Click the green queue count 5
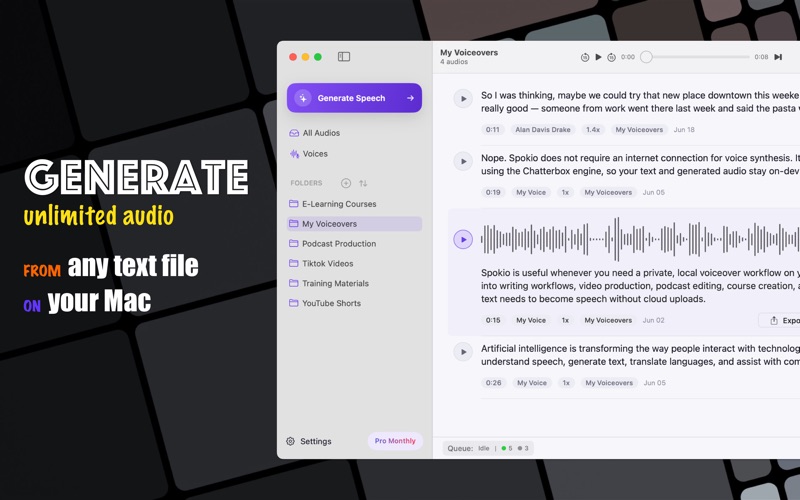The width and height of the screenshot is (800, 500). [x=507, y=448]
